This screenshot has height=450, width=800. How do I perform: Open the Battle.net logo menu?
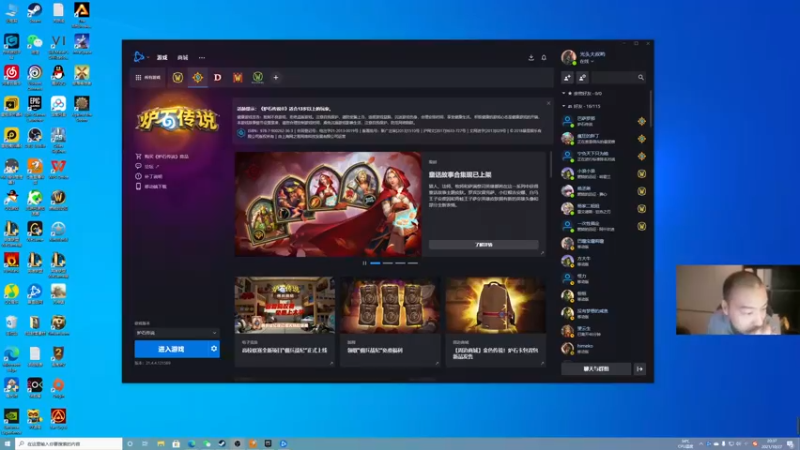coord(139,57)
